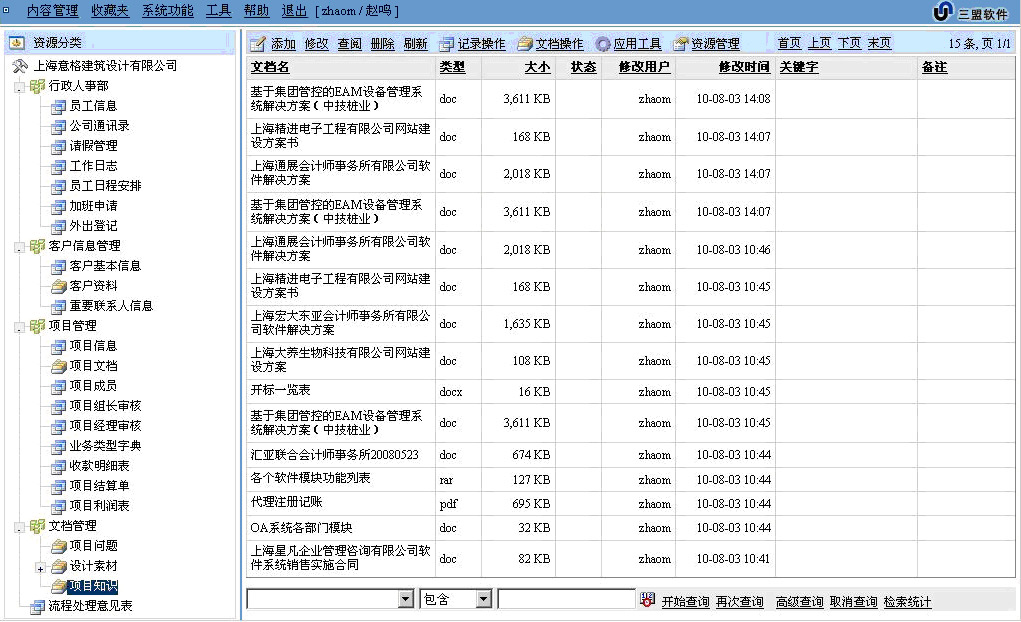
Task: Click the 客户资料 folder icon
Action: pyautogui.click(x=59, y=286)
